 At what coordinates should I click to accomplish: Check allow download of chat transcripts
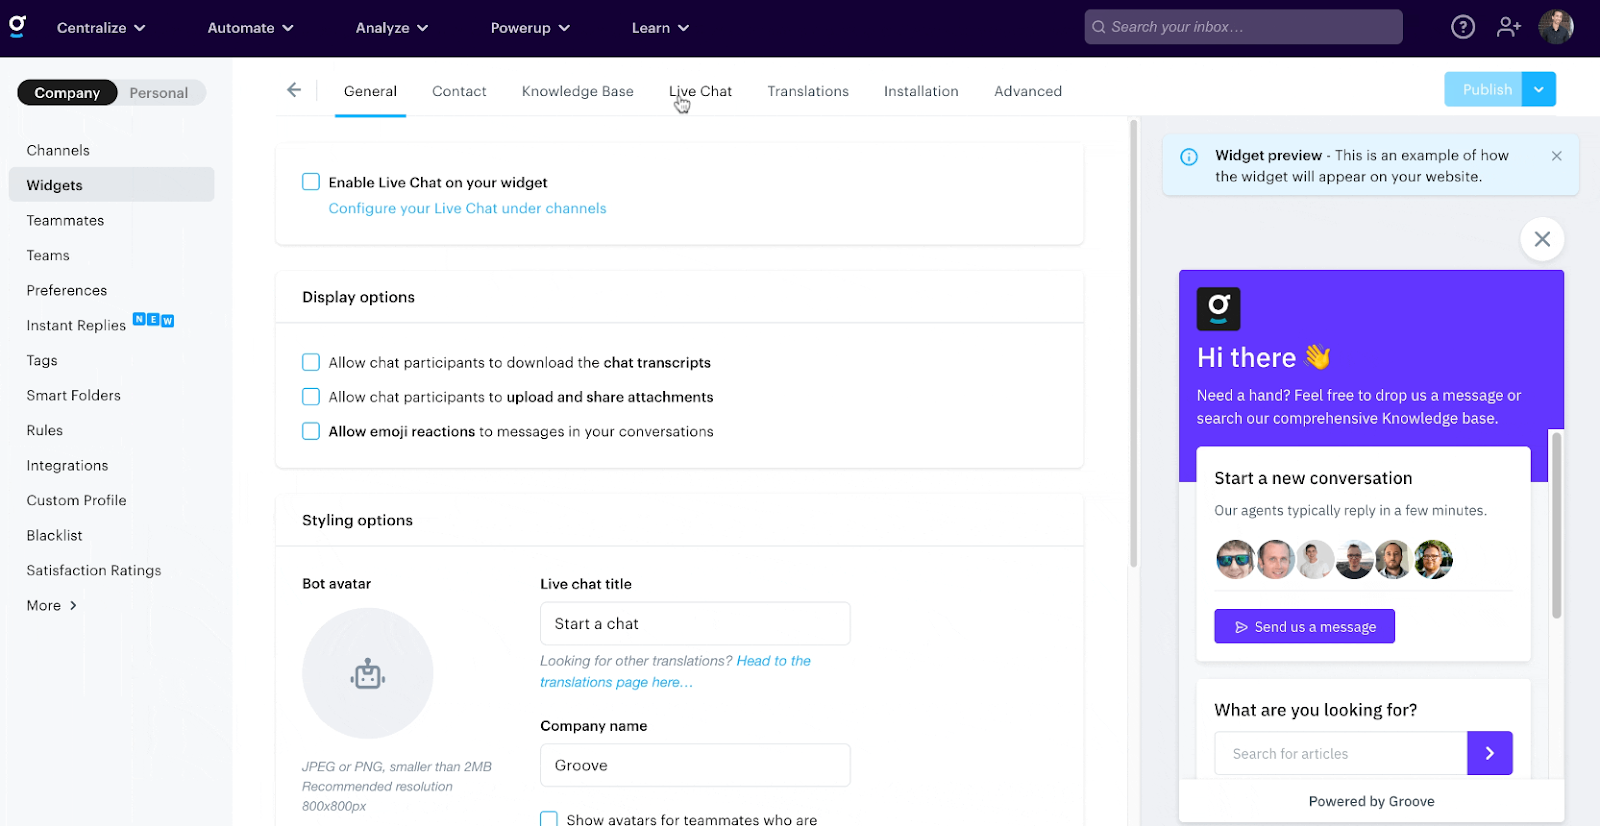point(311,362)
